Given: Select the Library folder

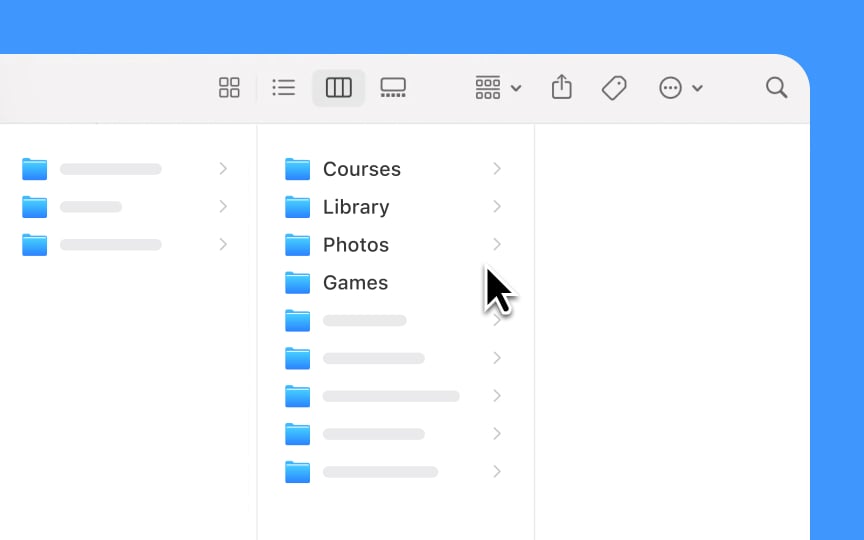Looking at the screenshot, I should 355,207.
